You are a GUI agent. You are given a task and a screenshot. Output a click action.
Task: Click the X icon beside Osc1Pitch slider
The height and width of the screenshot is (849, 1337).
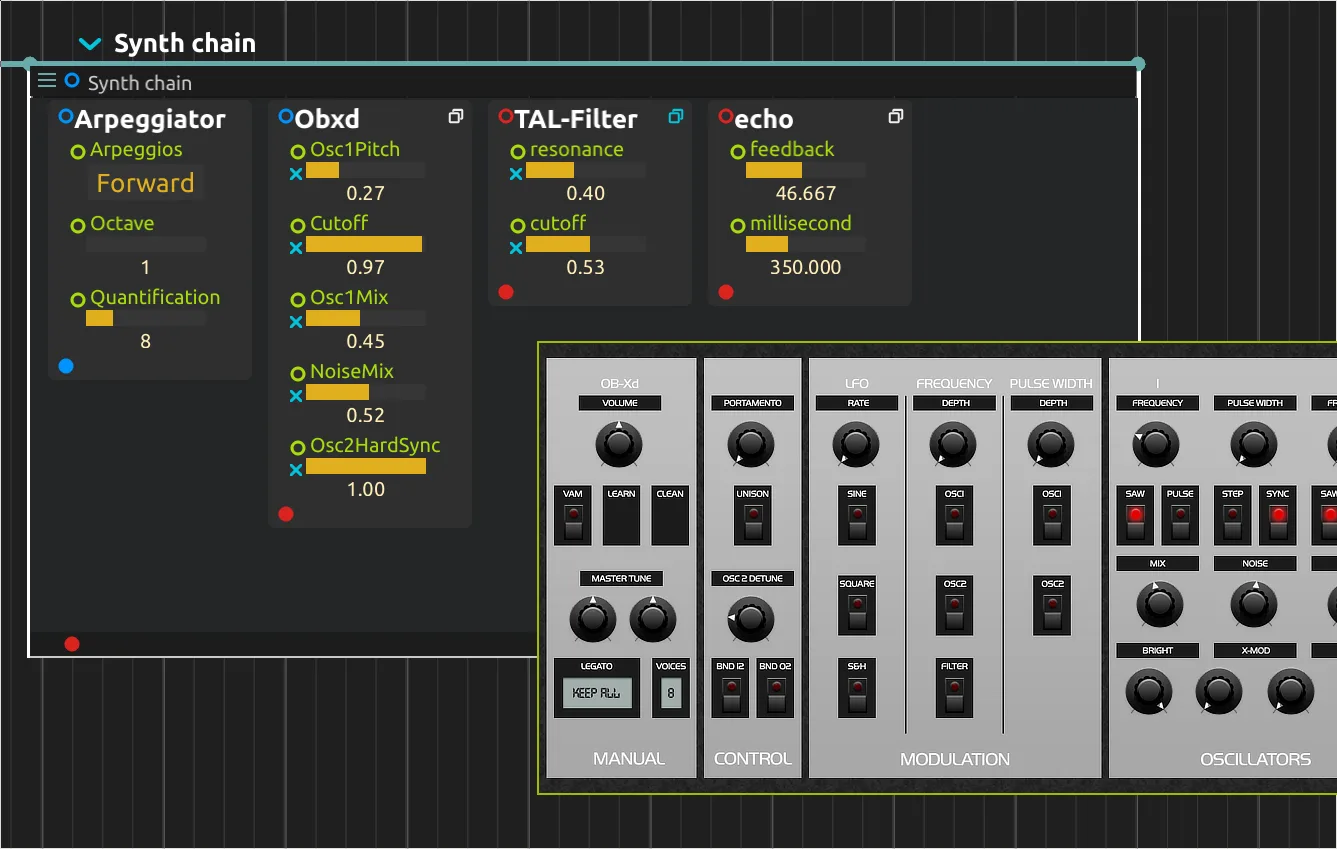(296, 174)
